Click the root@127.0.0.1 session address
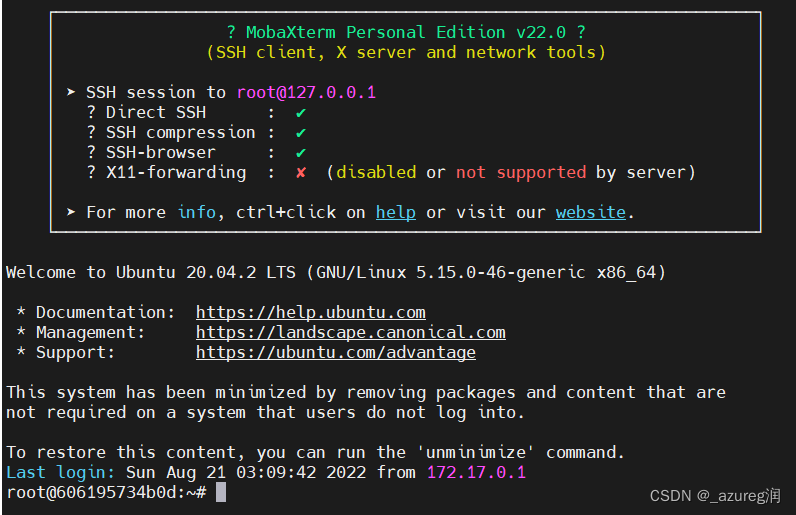Image resolution: width=796 pixels, height=515 pixels. pos(306,92)
